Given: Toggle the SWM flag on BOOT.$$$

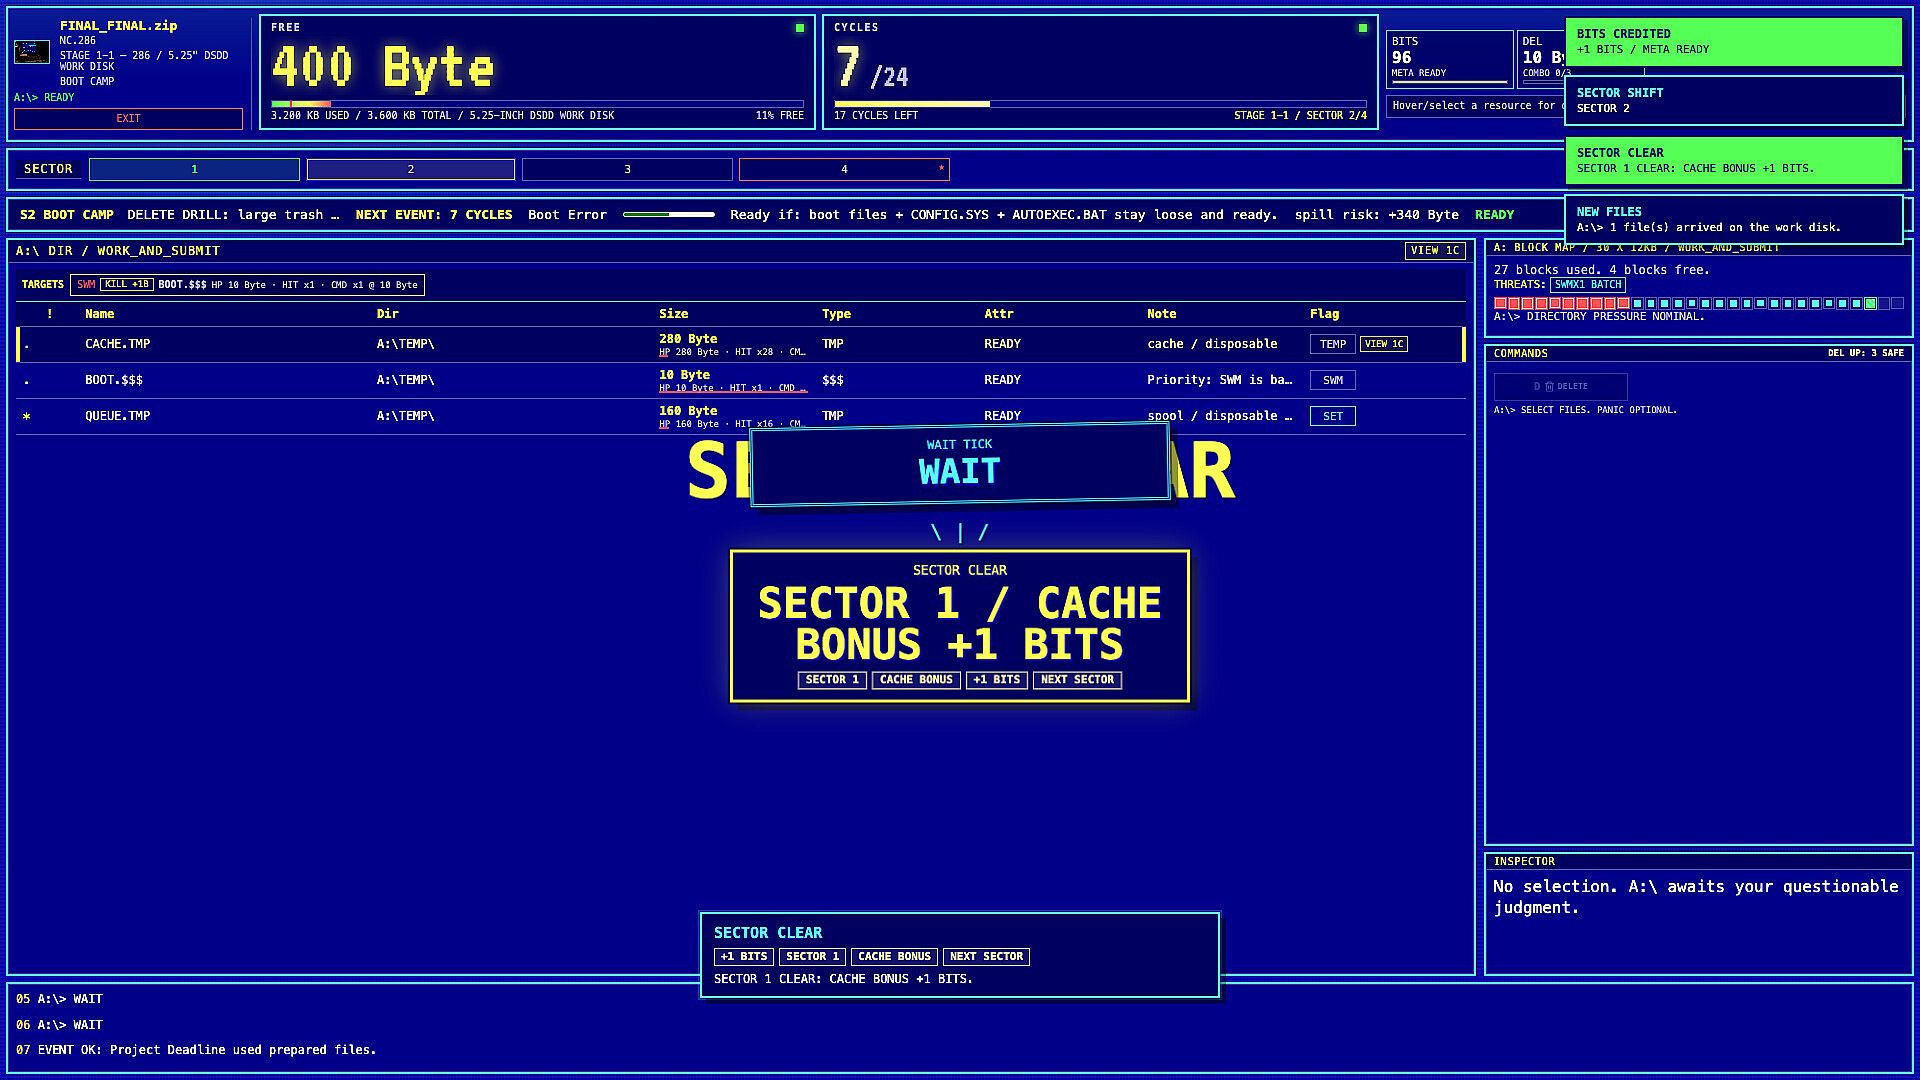Looking at the screenshot, I should 1333,380.
